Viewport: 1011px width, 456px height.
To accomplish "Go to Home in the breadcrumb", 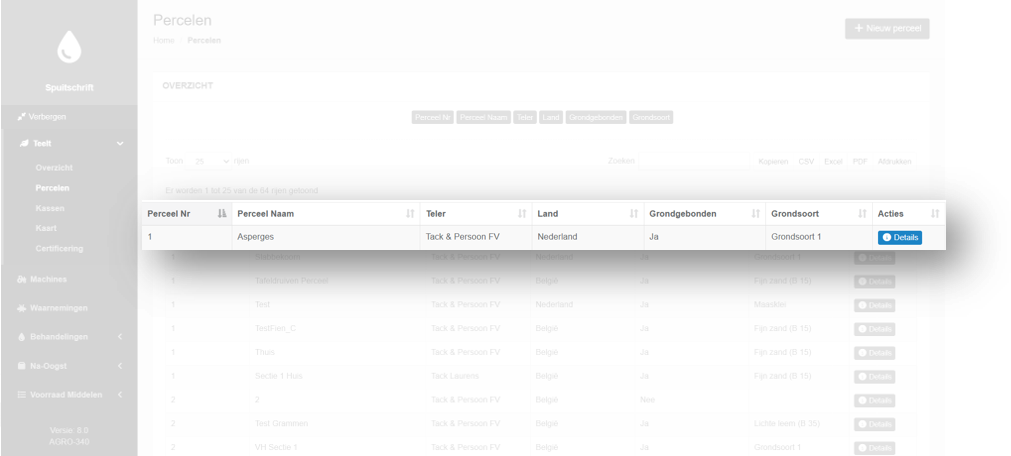I will point(164,40).
